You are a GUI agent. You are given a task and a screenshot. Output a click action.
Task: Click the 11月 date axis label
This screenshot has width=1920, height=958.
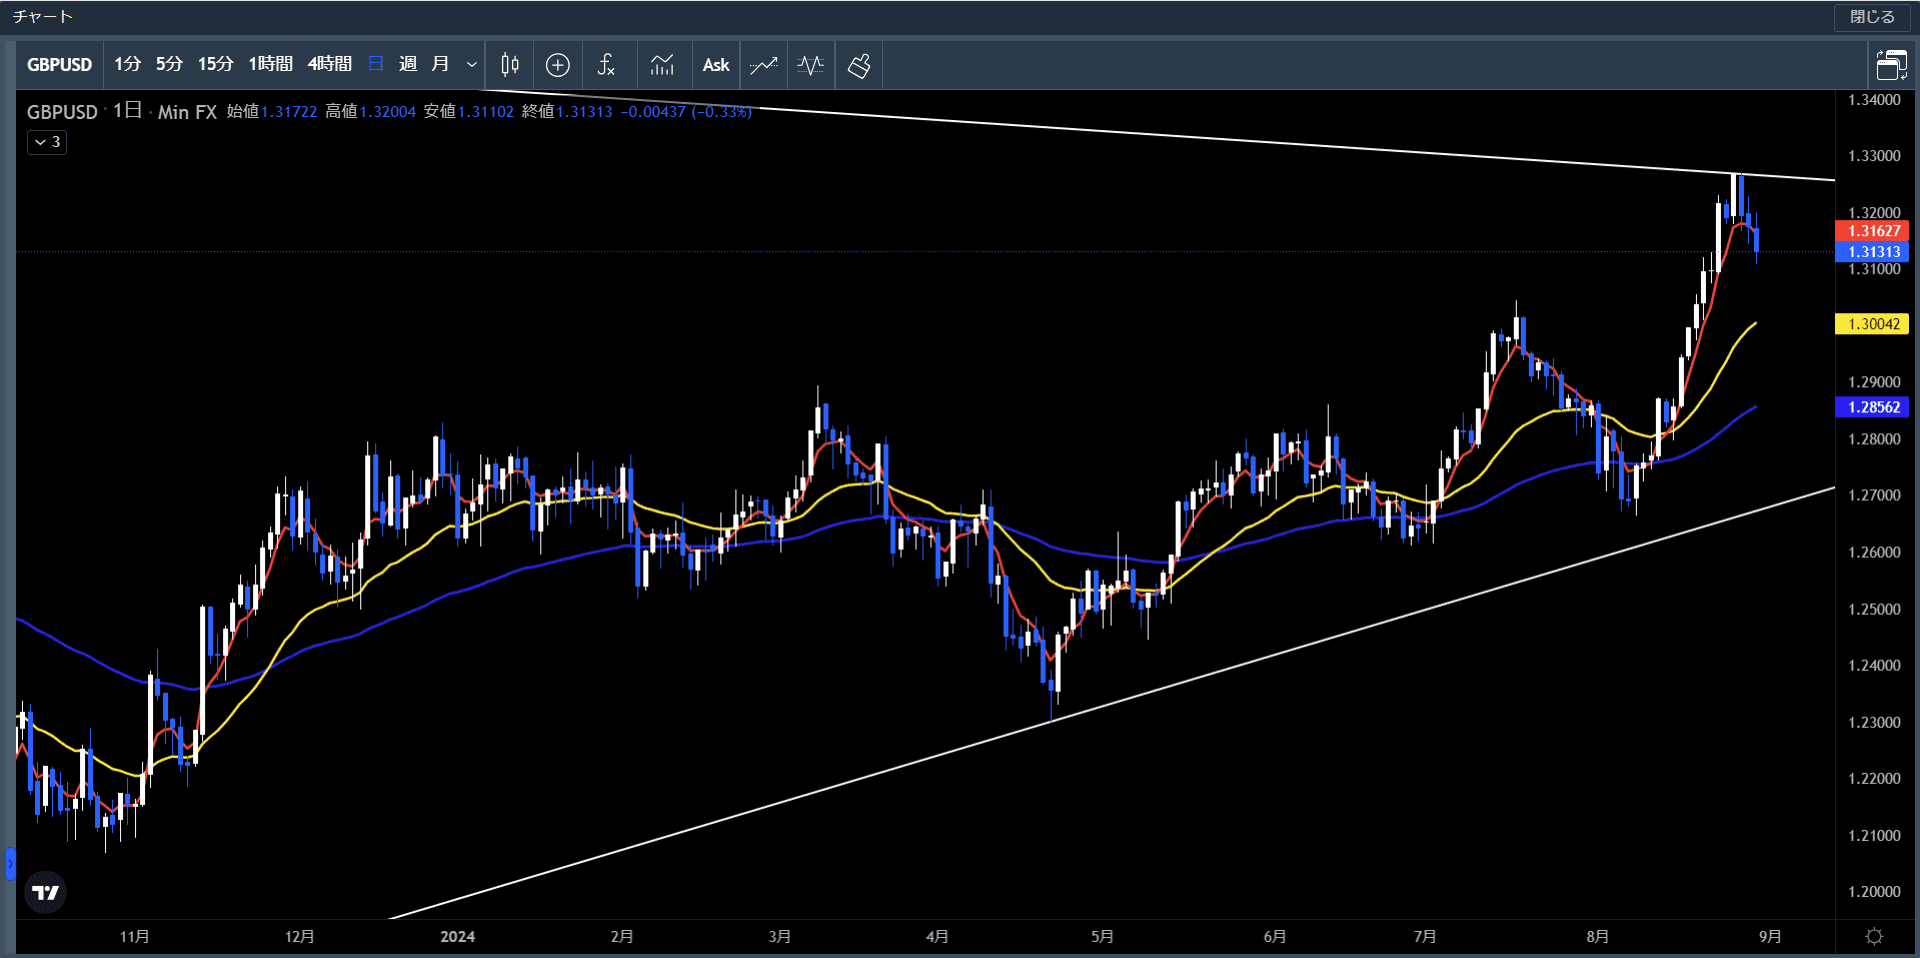(x=134, y=937)
